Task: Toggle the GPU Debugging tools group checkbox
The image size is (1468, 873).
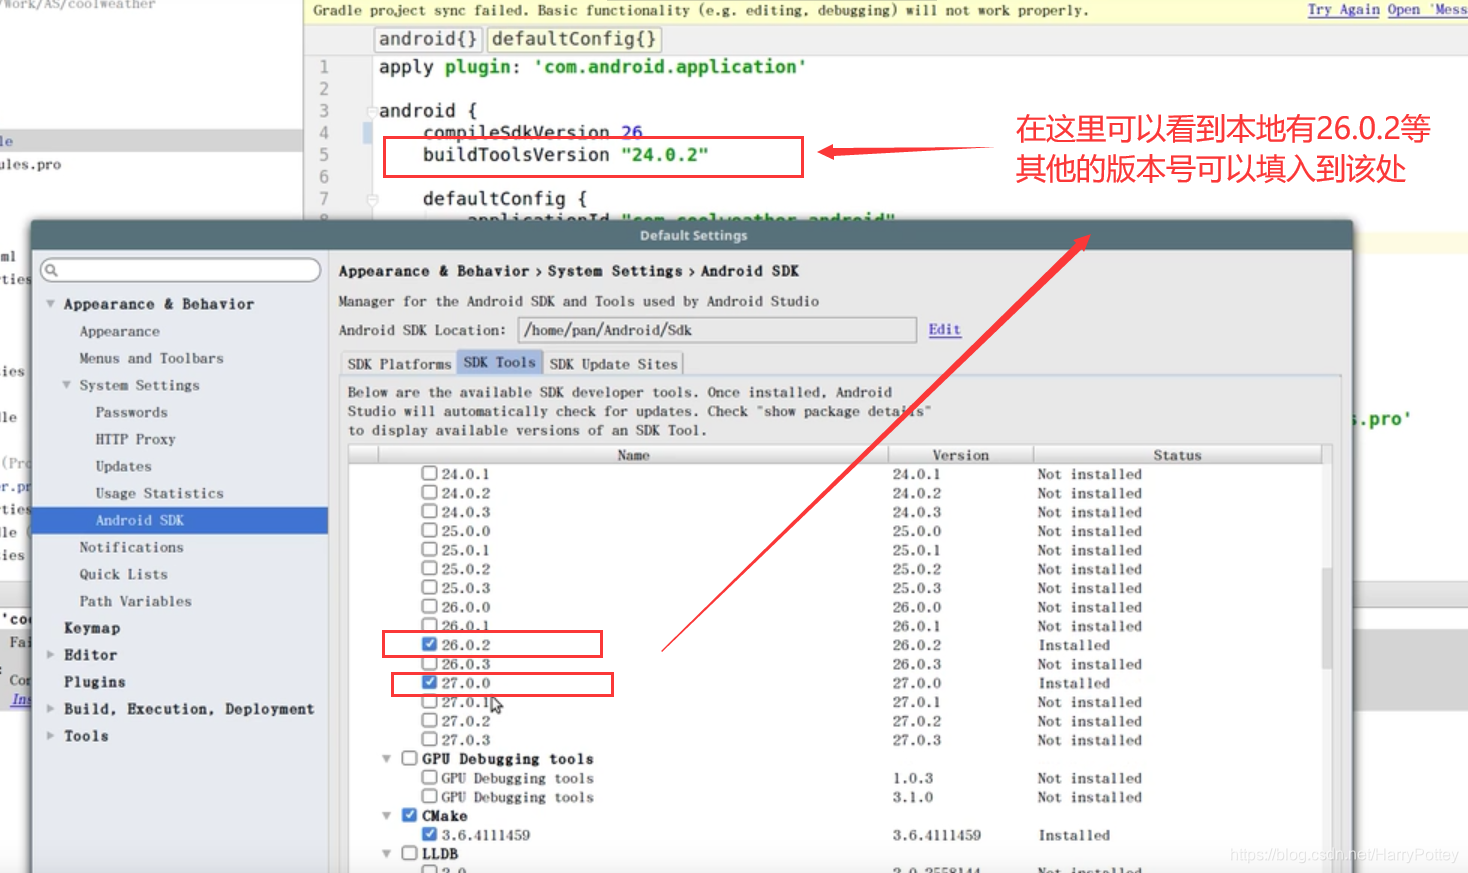Action: [x=409, y=758]
